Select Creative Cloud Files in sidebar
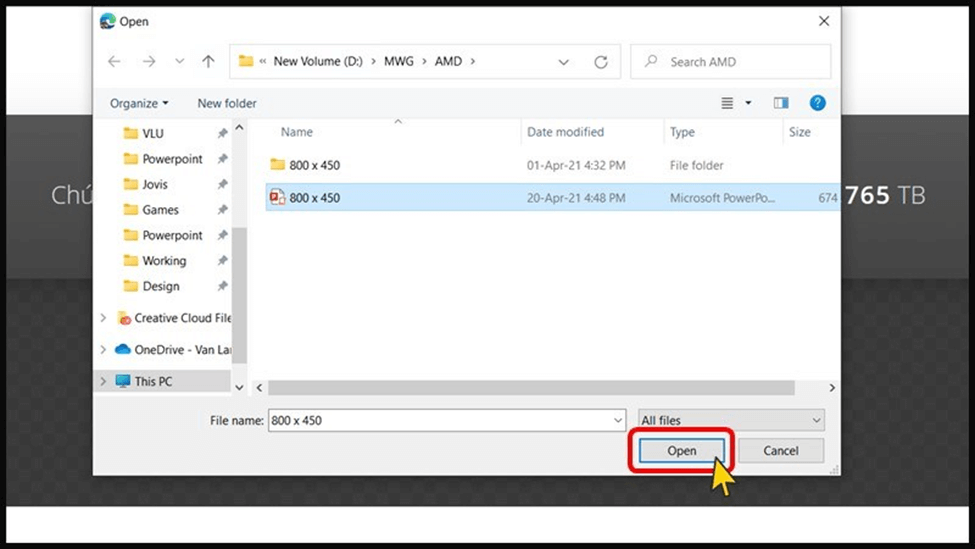 [174, 318]
